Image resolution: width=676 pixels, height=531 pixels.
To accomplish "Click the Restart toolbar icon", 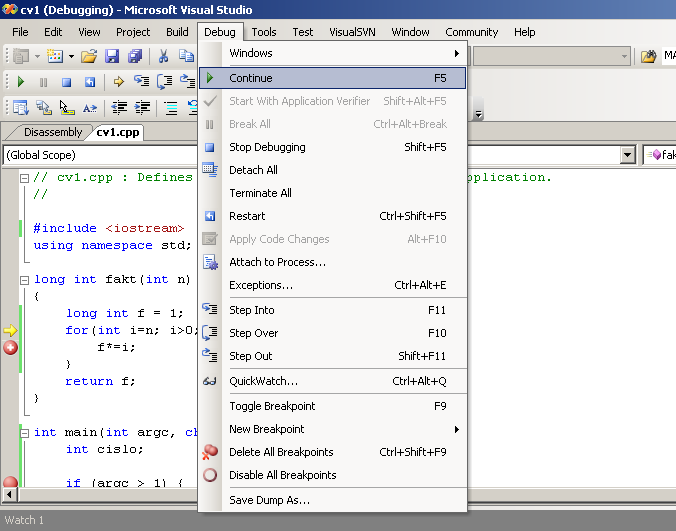I will [x=89, y=82].
